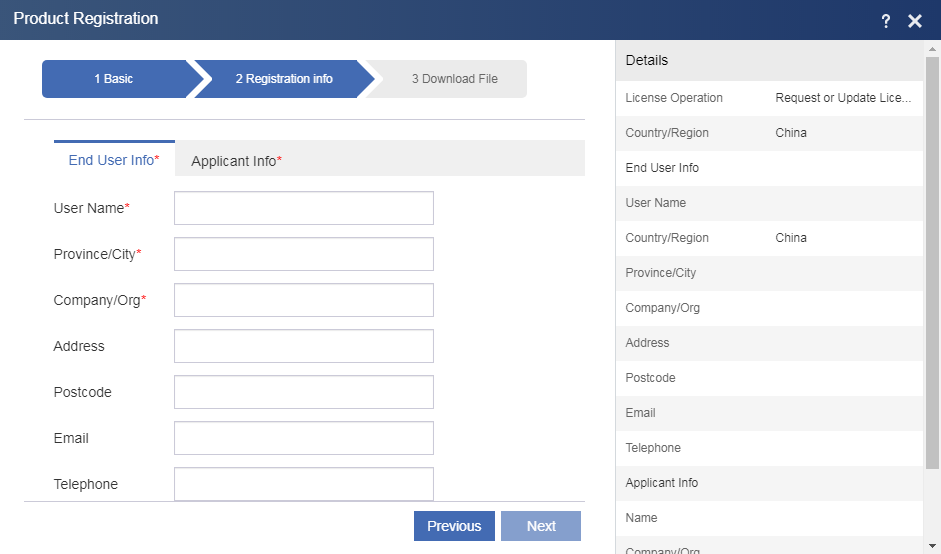Select the Company/Org text box
The width and height of the screenshot is (941, 554).
click(x=304, y=300)
